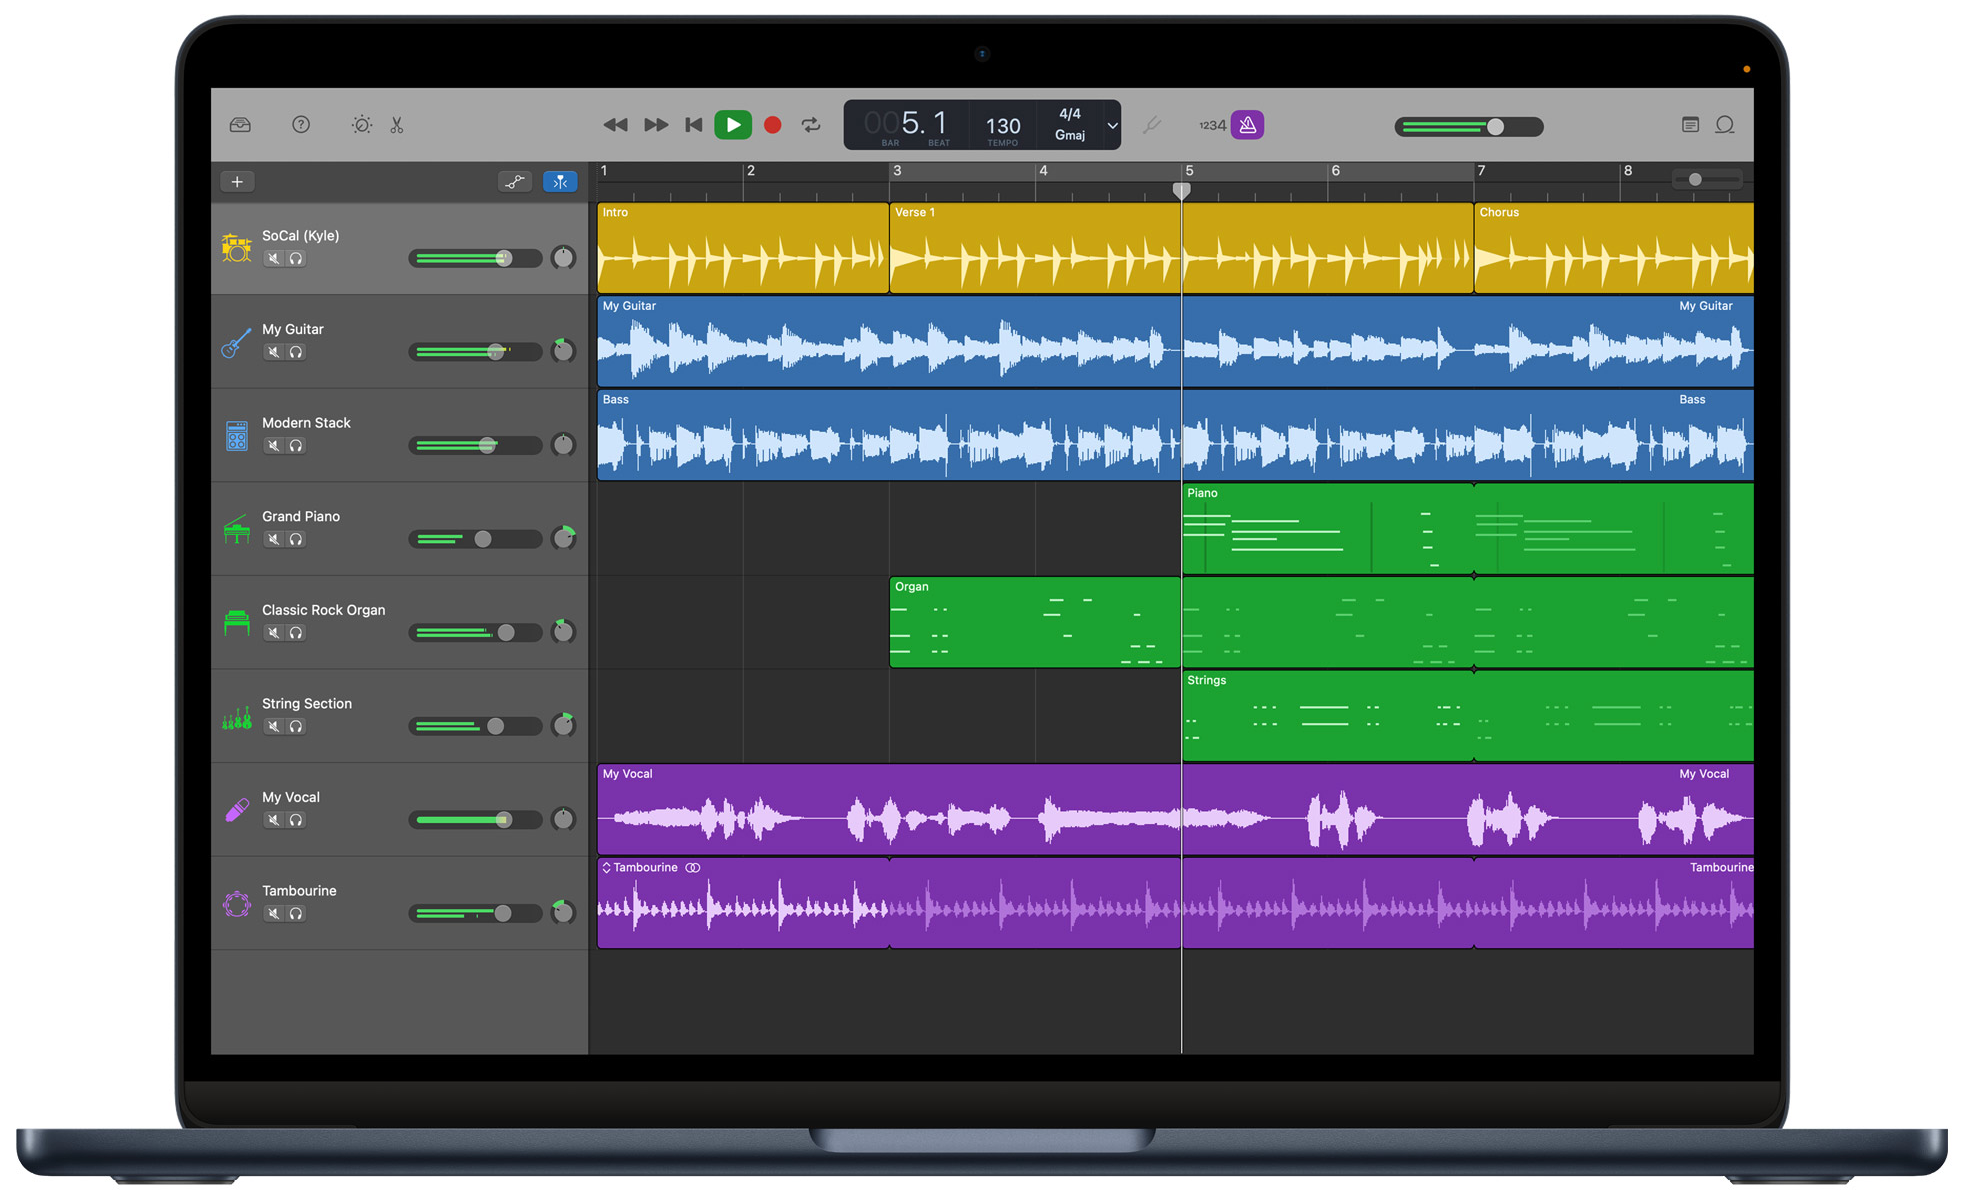Go to beginning of project

[x=694, y=125]
